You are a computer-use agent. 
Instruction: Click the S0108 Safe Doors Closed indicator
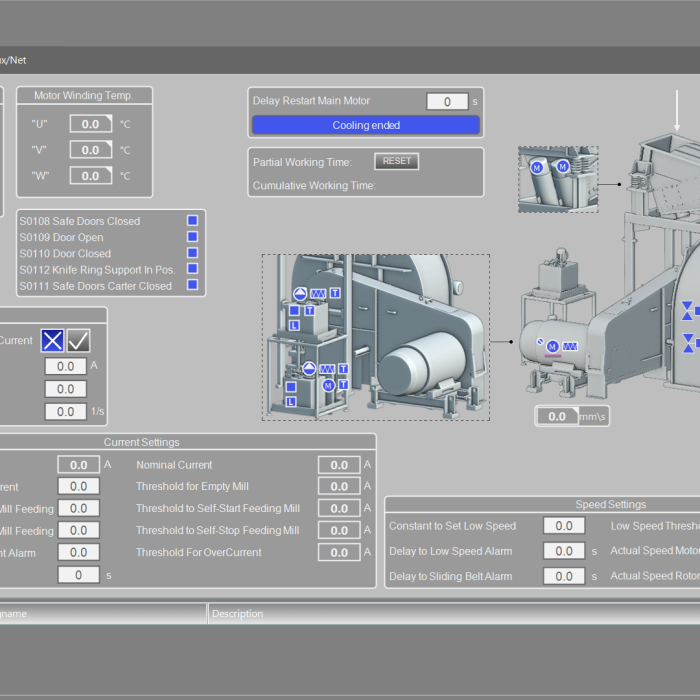click(193, 221)
